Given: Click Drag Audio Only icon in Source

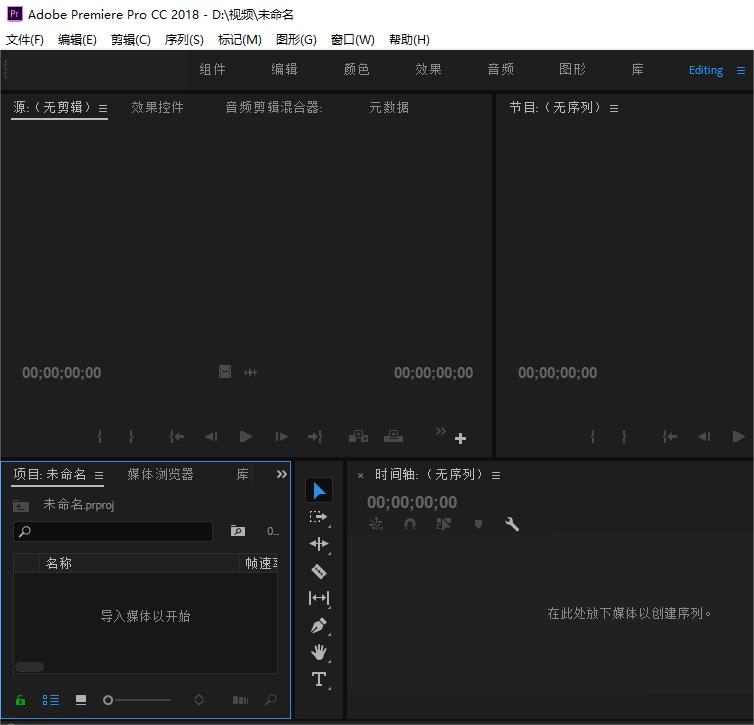Looking at the screenshot, I should (x=251, y=372).
